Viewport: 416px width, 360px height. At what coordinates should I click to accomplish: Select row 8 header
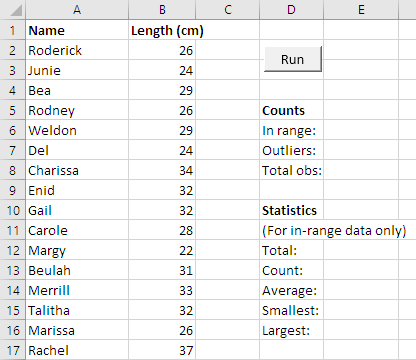[x=13, y=170]
